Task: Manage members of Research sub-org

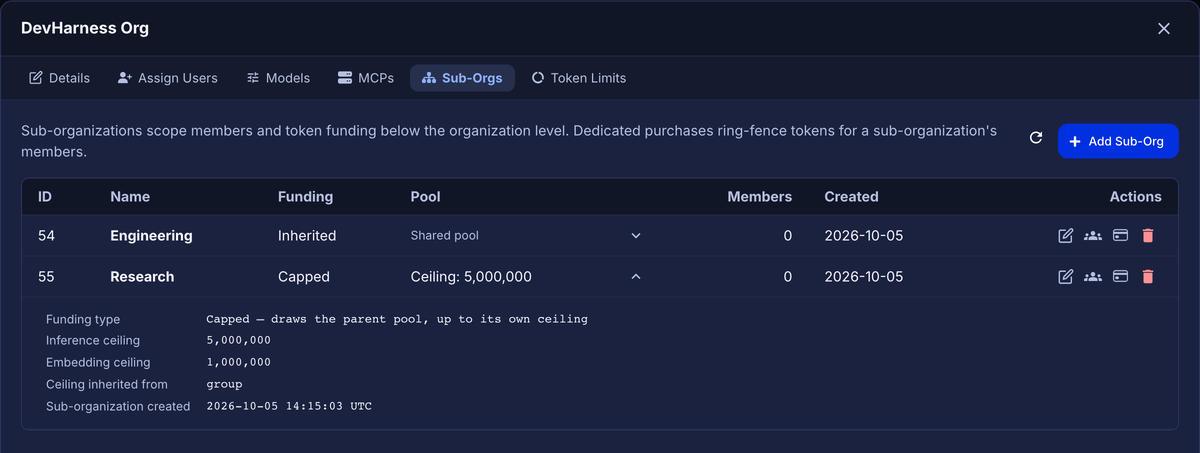Action: 1093,276
